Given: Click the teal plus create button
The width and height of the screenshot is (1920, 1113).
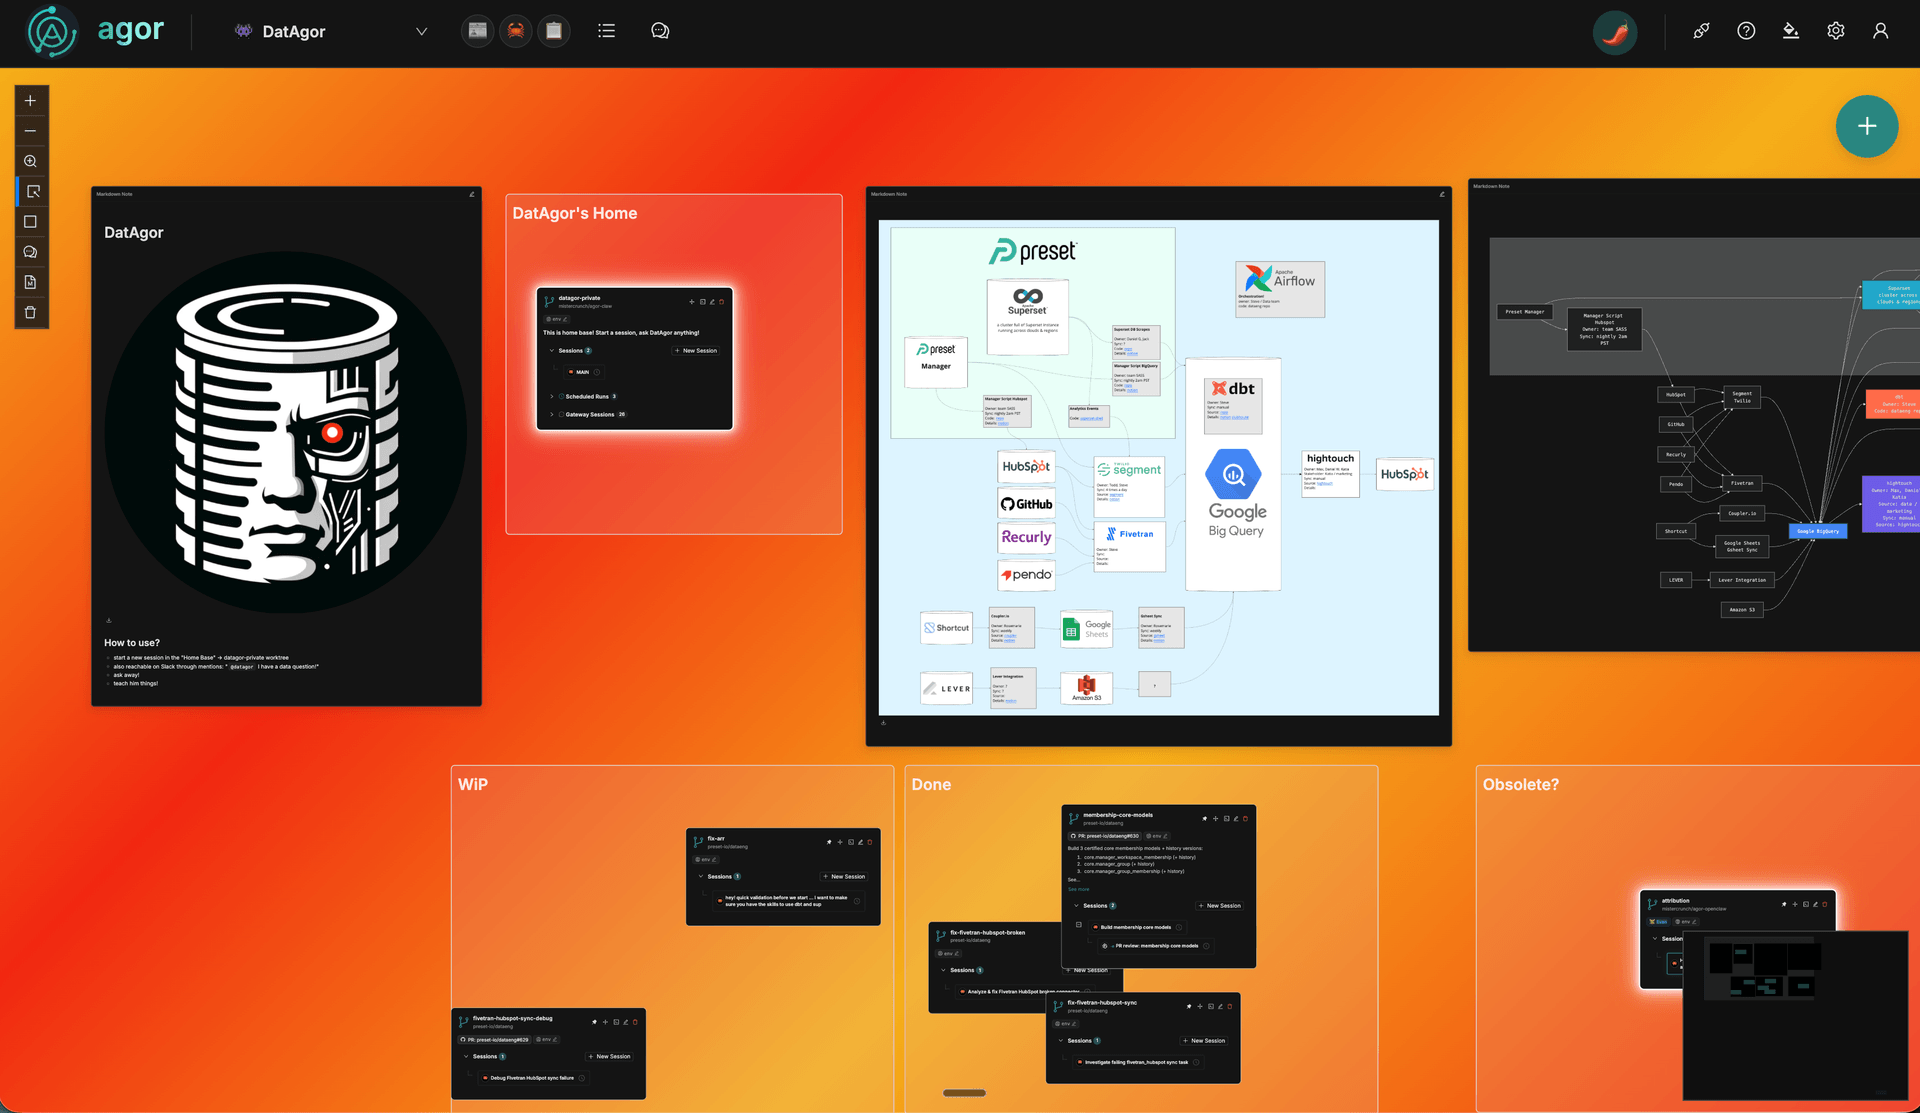Looking at the screenshot, I should click(x=1866, y=126).
